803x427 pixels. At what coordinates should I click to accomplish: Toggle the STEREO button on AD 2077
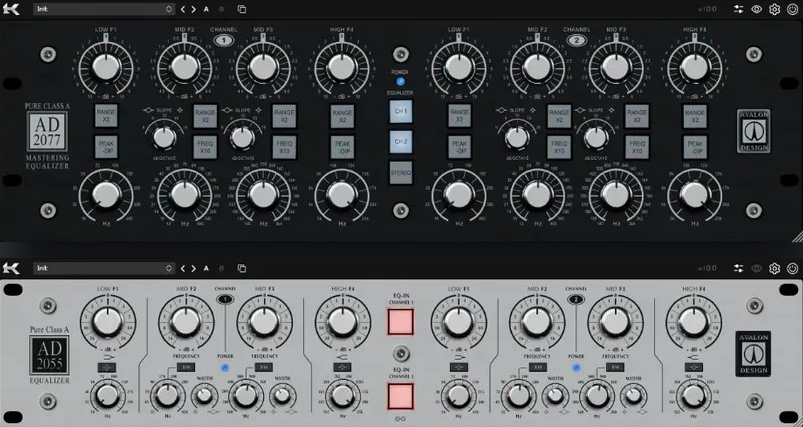pyautogui.click(x=400, y=173)
